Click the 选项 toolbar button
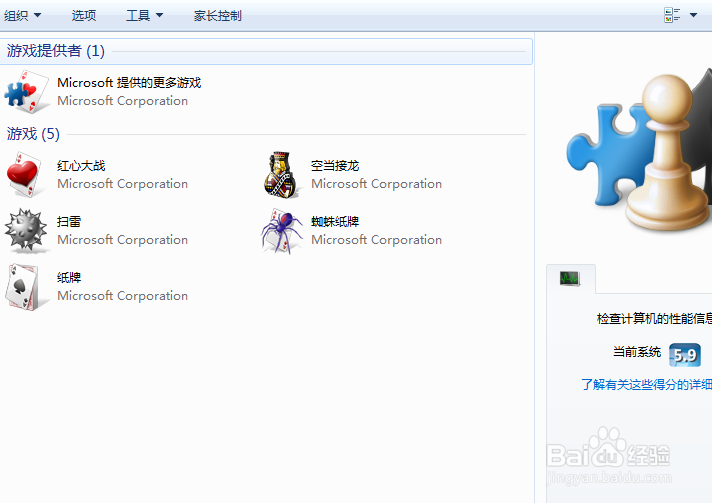712x503 pixels. pos(84,16)
